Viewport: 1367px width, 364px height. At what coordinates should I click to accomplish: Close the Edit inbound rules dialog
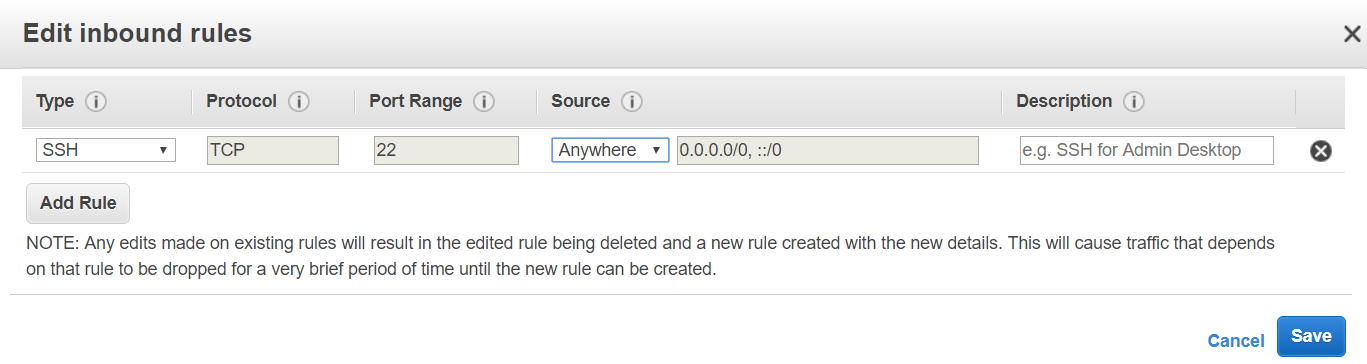pyautogui.click(x=1352, y=34)
